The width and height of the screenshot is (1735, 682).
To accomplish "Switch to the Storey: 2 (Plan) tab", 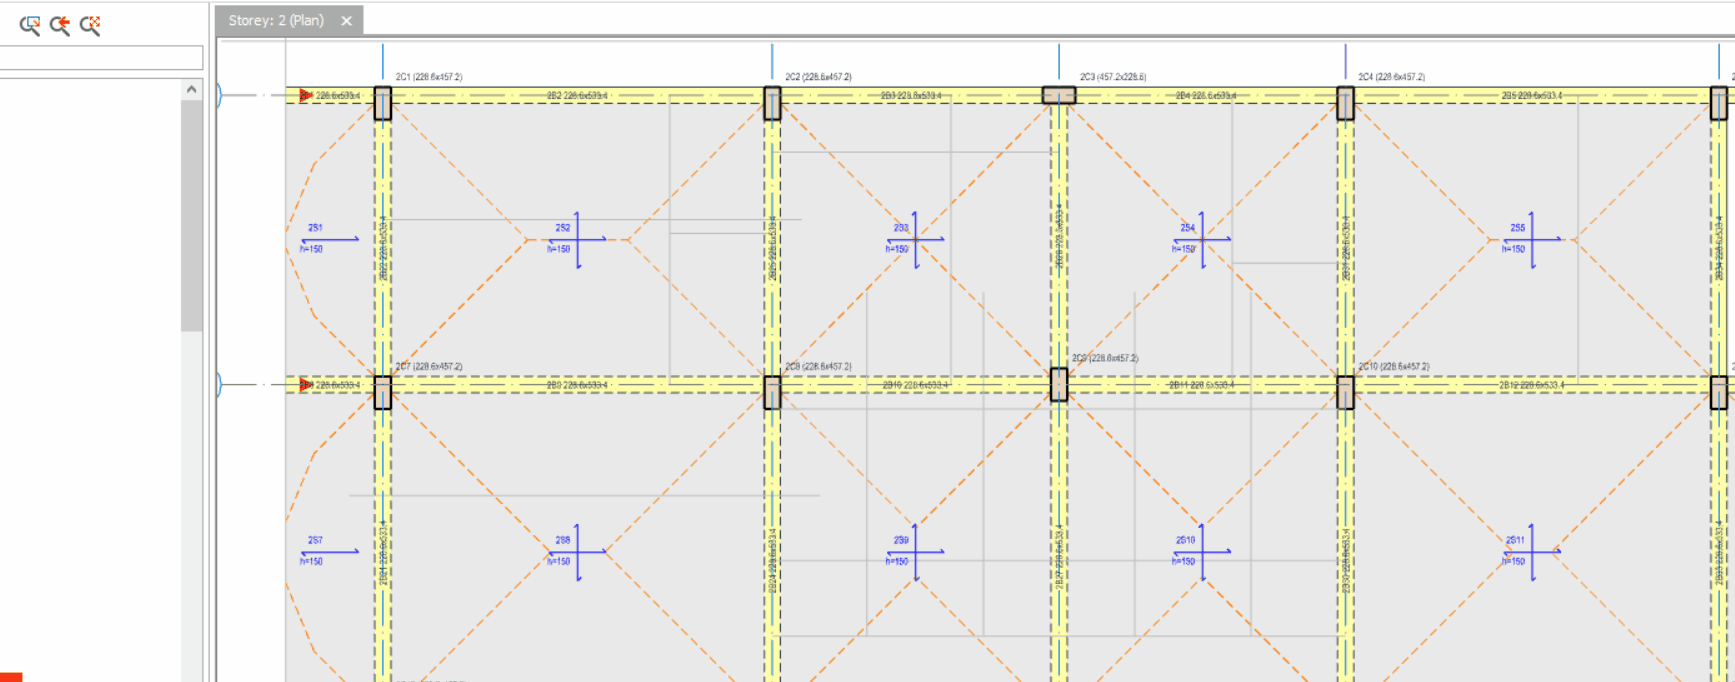I will pos(276,21).
